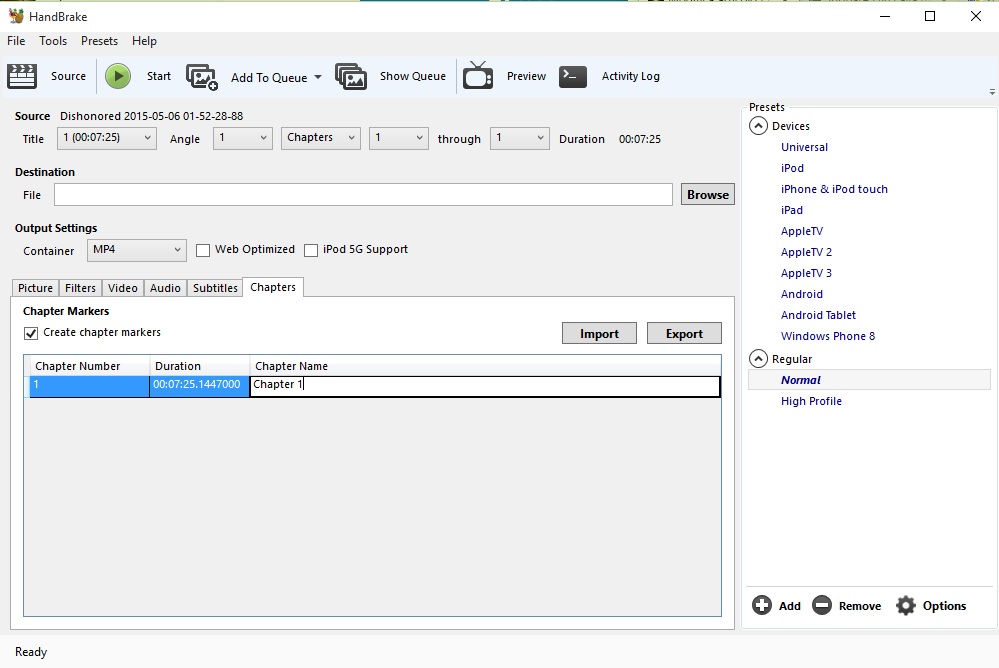Select the Android Tablet preset
999x668 pixels.
click(818, 315)
